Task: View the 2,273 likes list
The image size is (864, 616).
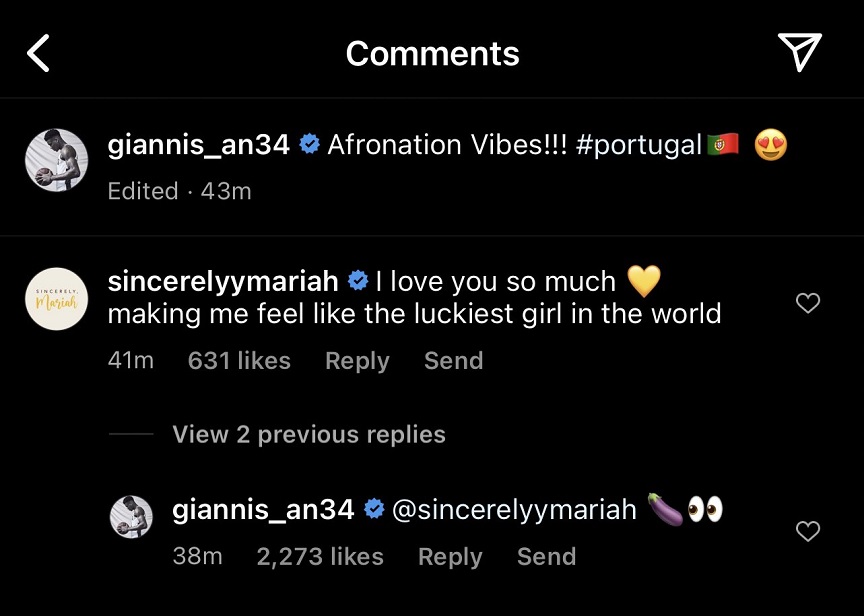Action: click(x=320, y=557)
